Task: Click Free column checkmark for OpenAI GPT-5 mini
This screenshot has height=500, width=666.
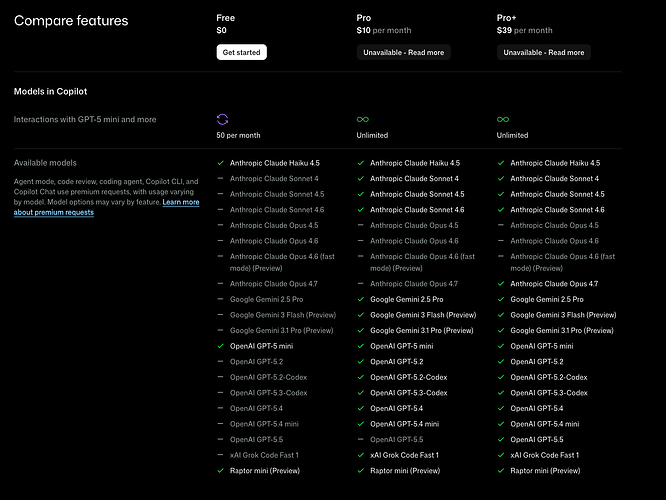Action: (x=220, y=346)
